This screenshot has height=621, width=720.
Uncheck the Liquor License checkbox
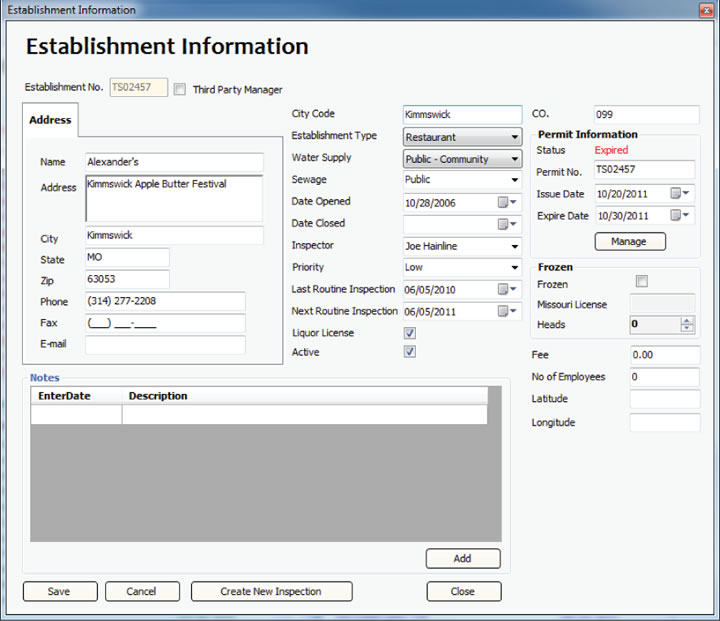coord(410,333)
